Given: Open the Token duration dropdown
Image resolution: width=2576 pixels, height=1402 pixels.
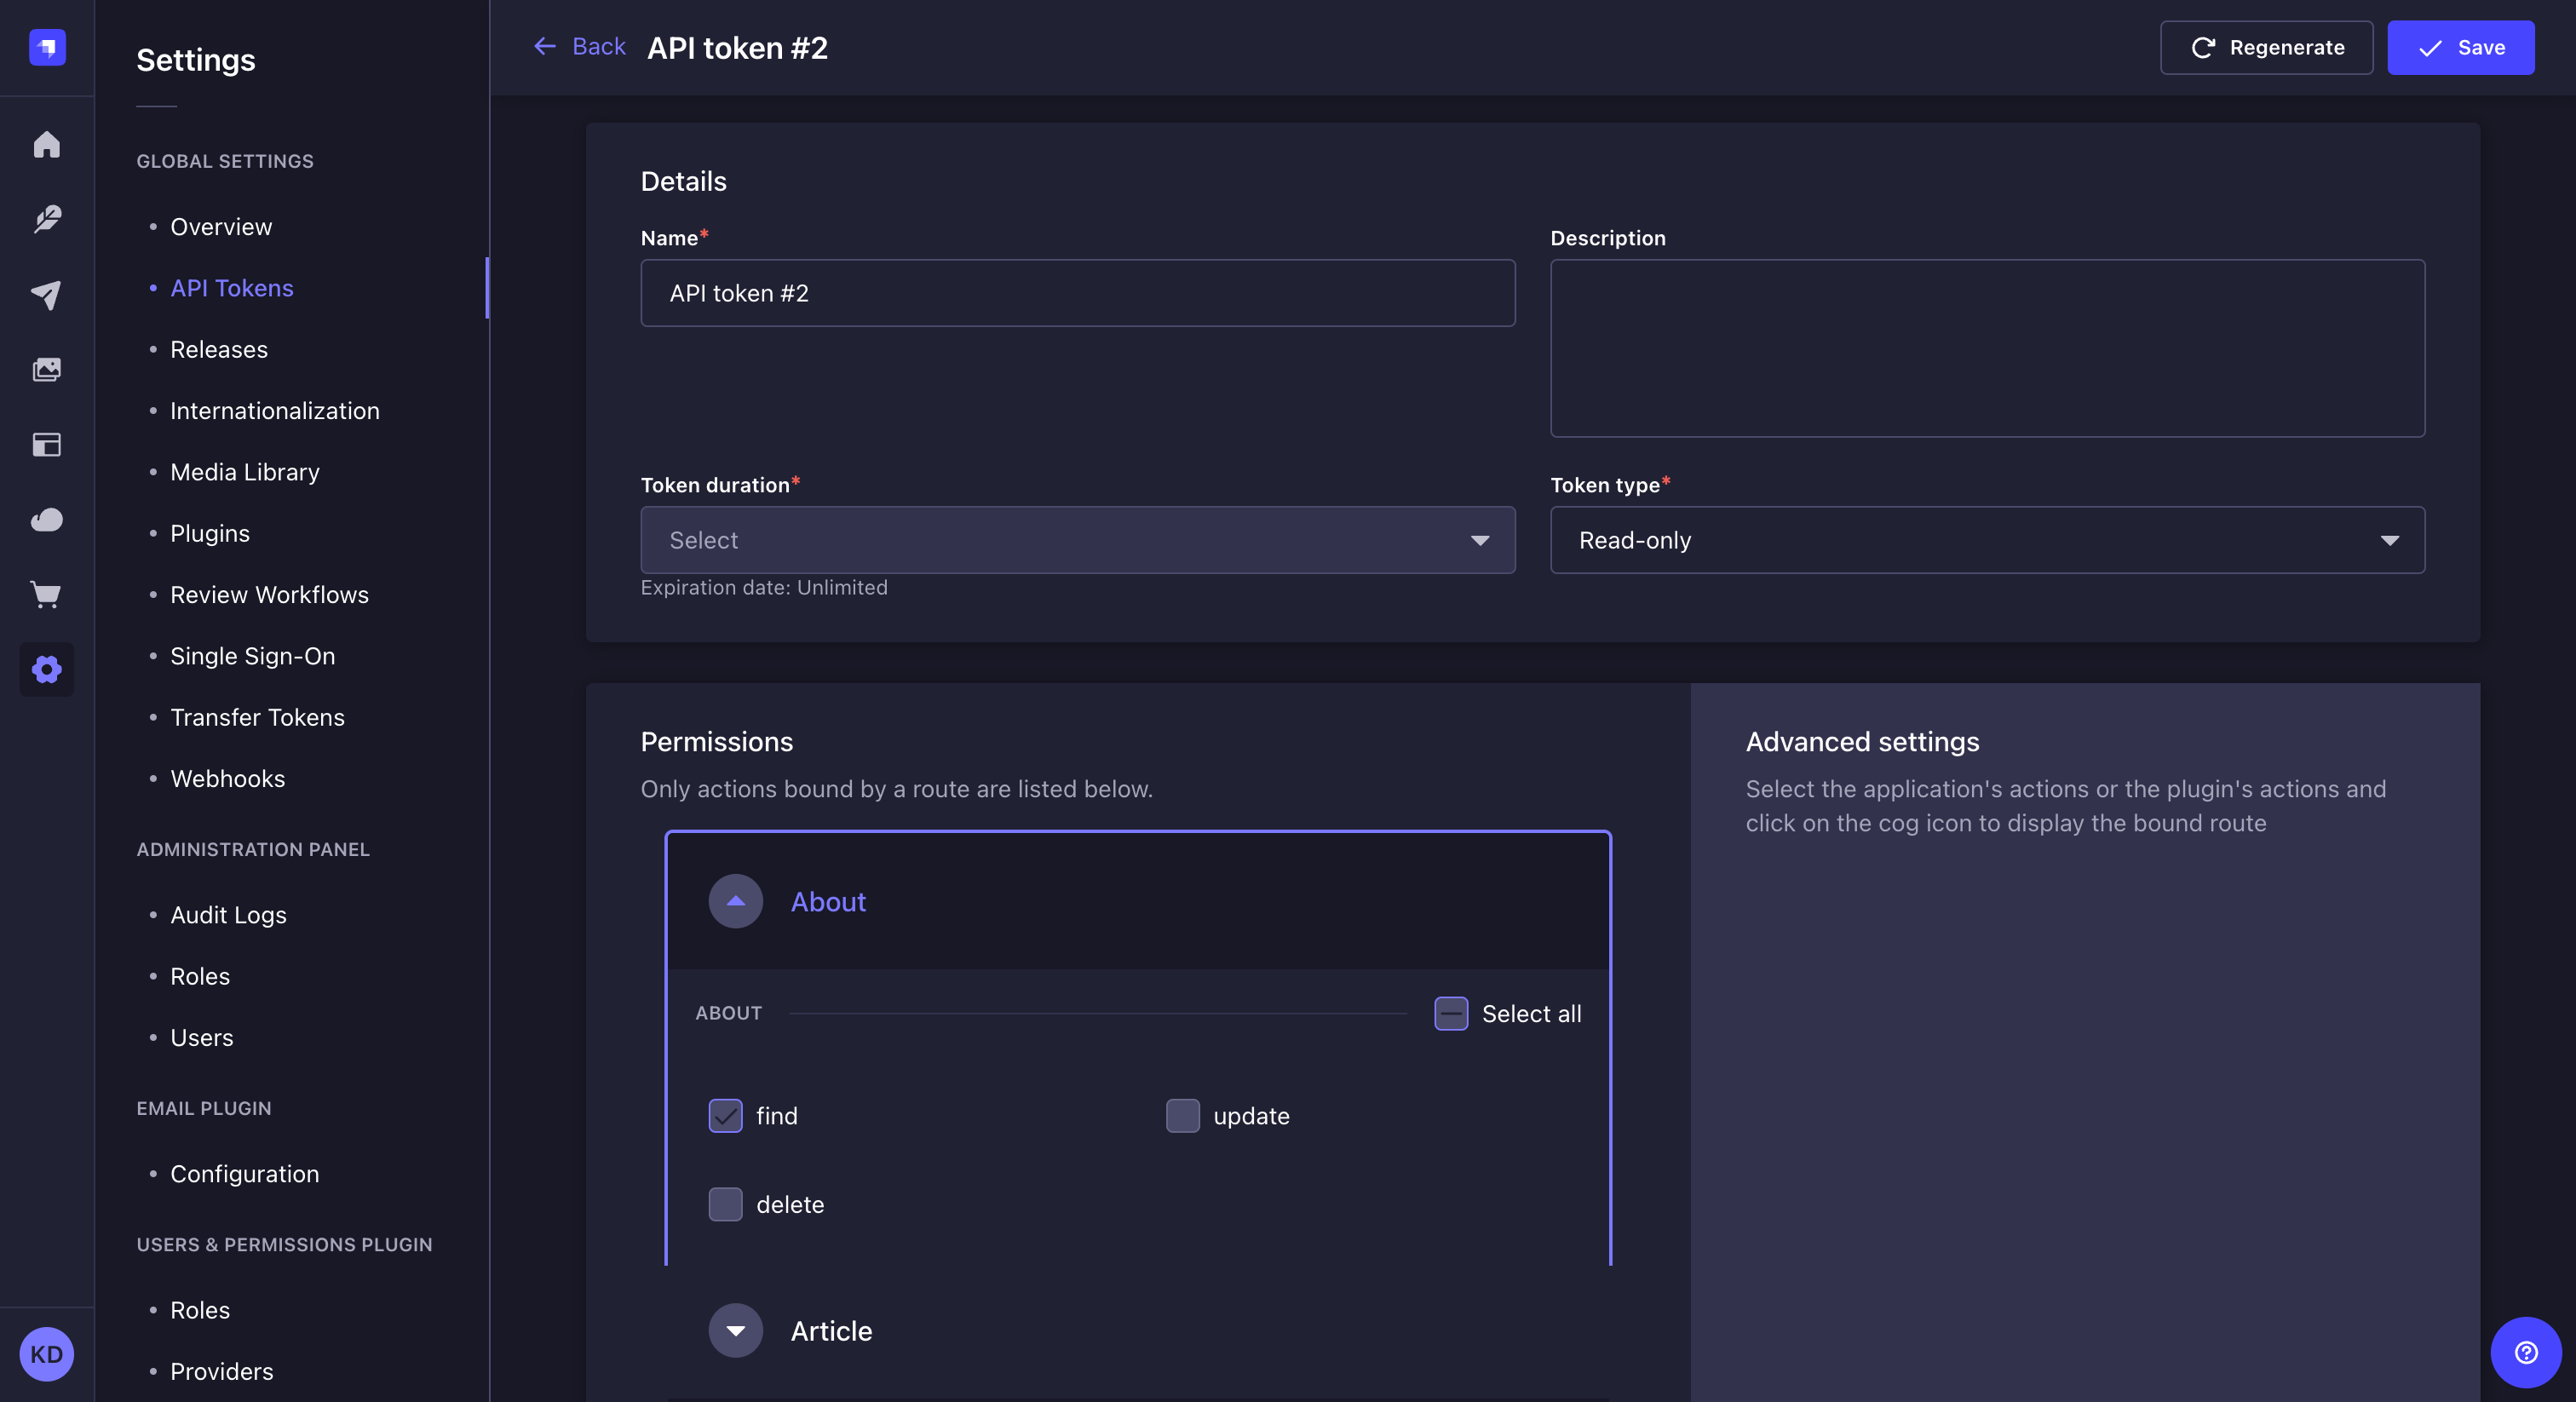Looking at the screenshot, I should click(1077, 540).
